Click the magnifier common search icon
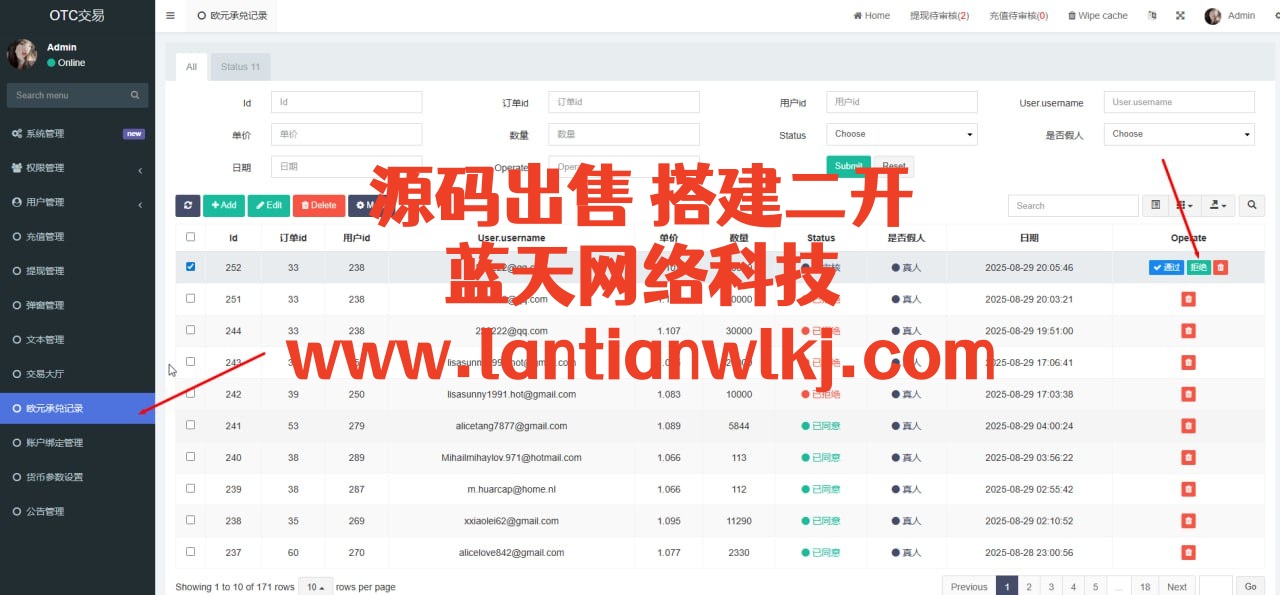This screenshot has width=1280, height=595. pos(1251,205)
